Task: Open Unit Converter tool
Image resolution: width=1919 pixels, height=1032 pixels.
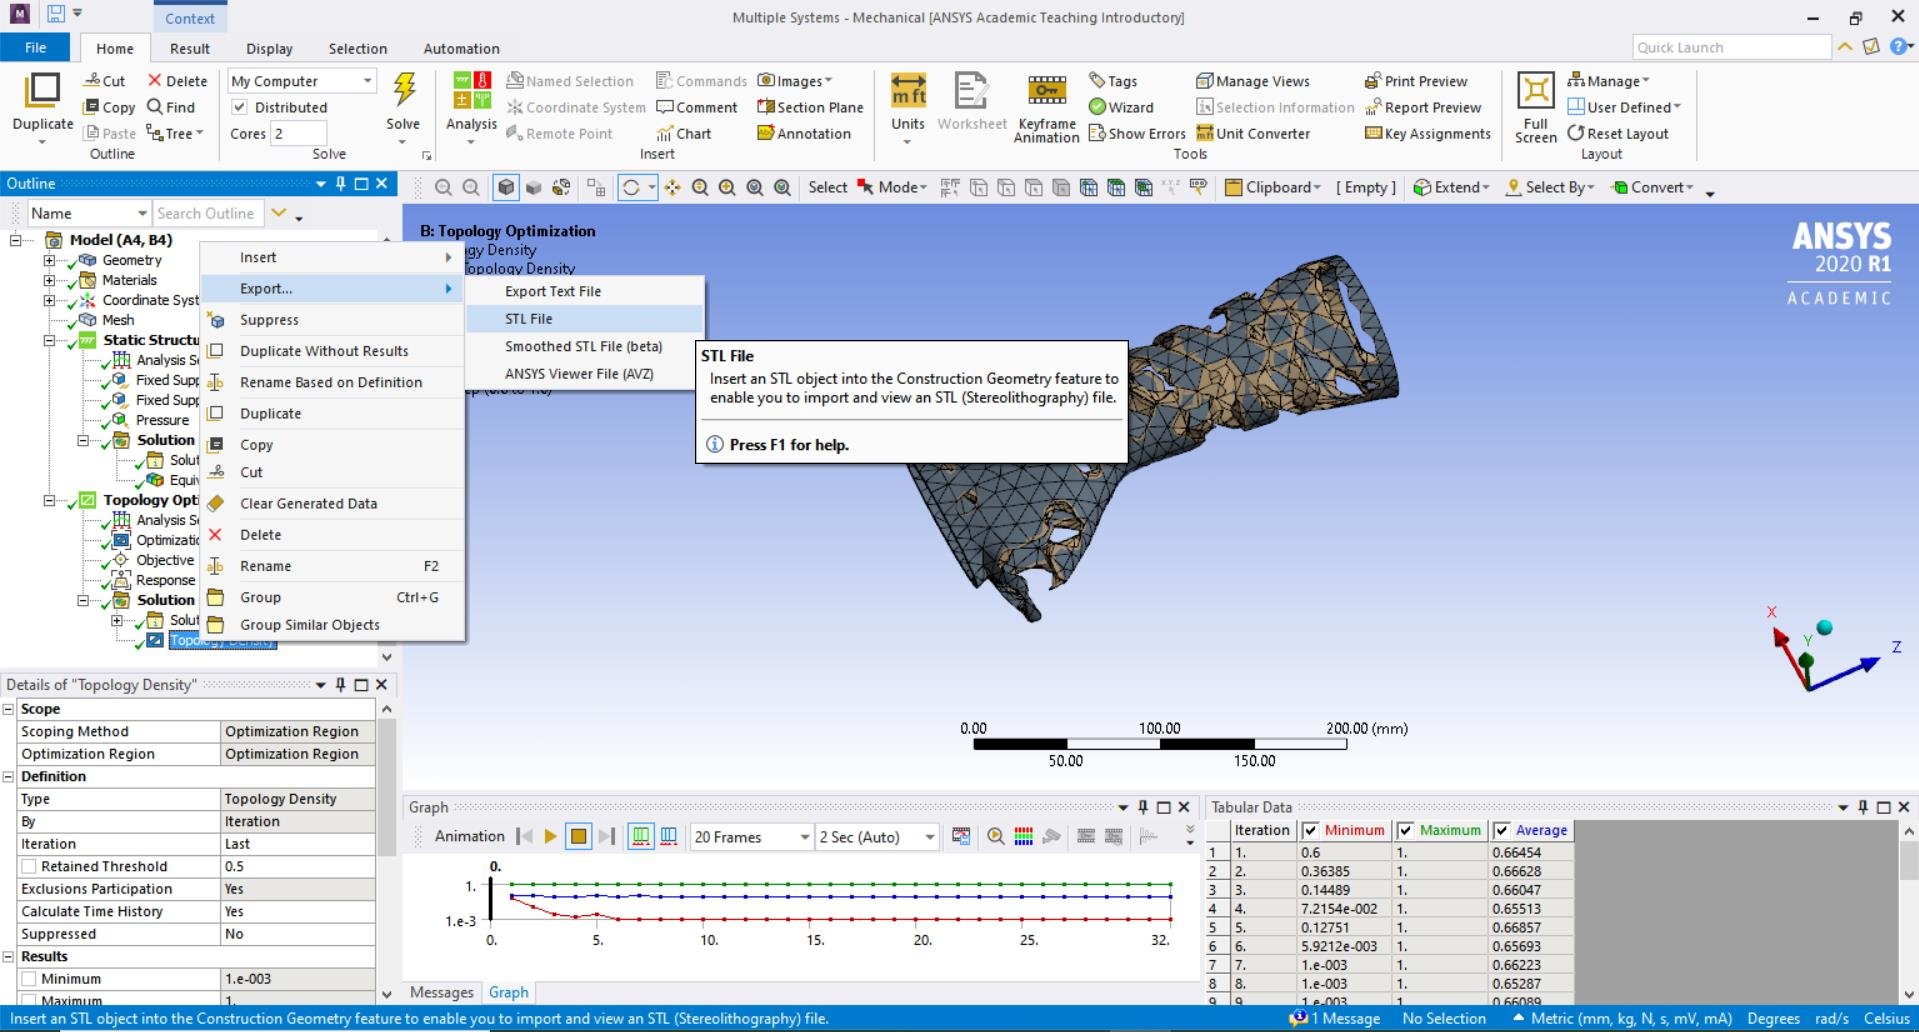Action: point(1205,133)
